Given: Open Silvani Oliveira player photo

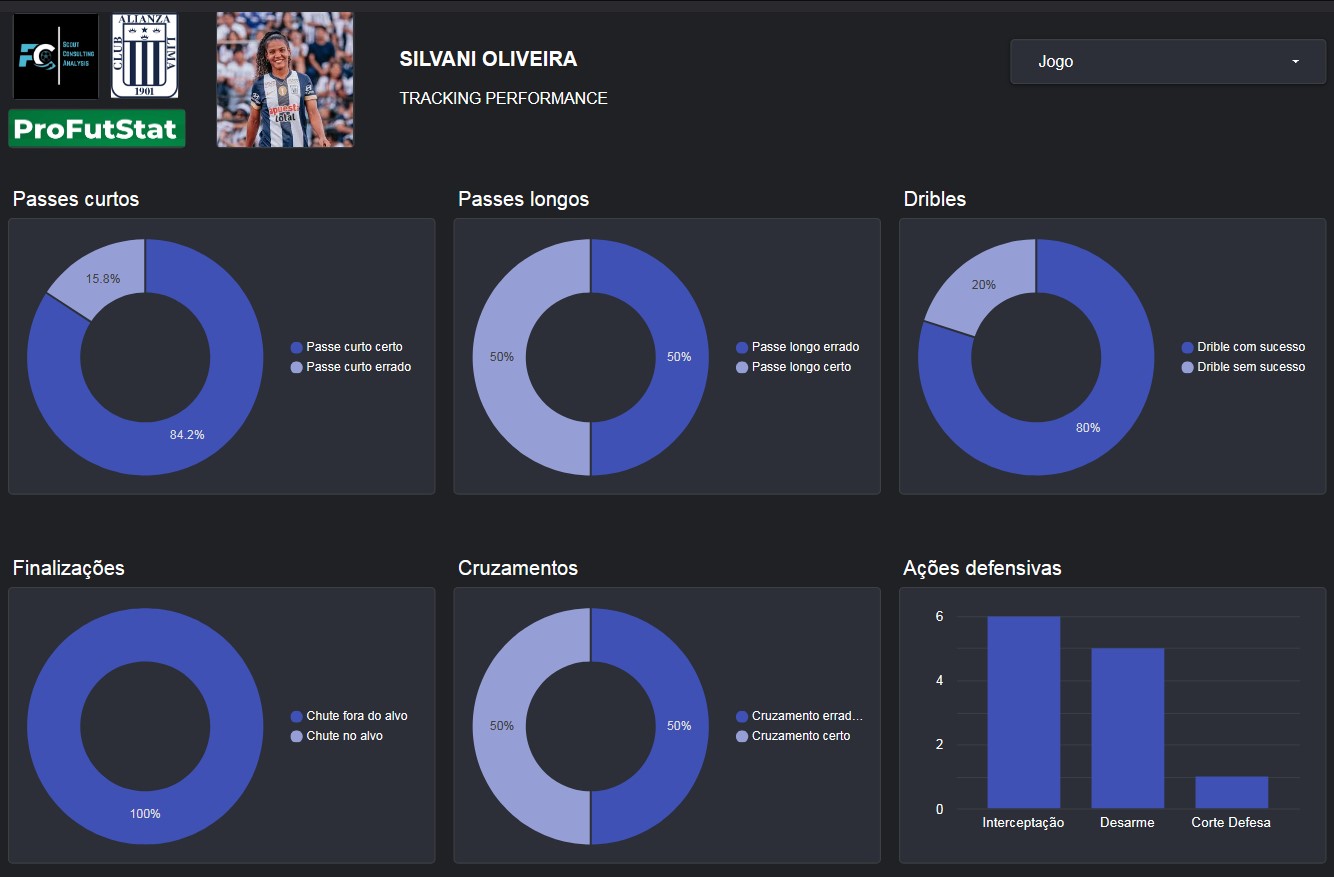Looking at the screenshot, I should (x=285, y=80).
